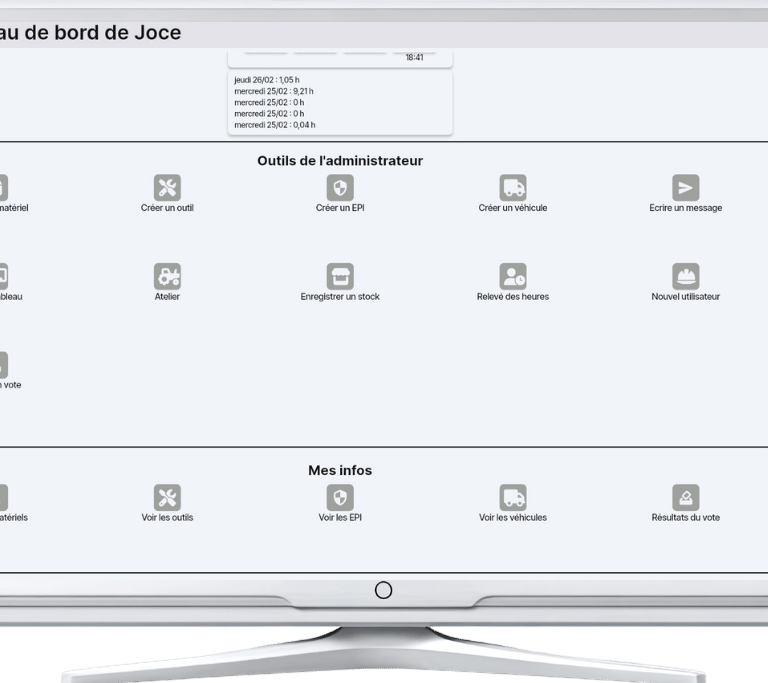Click the Ecrire un message label
The height and width of the screenshot is (683, 768).
[686, 208]
